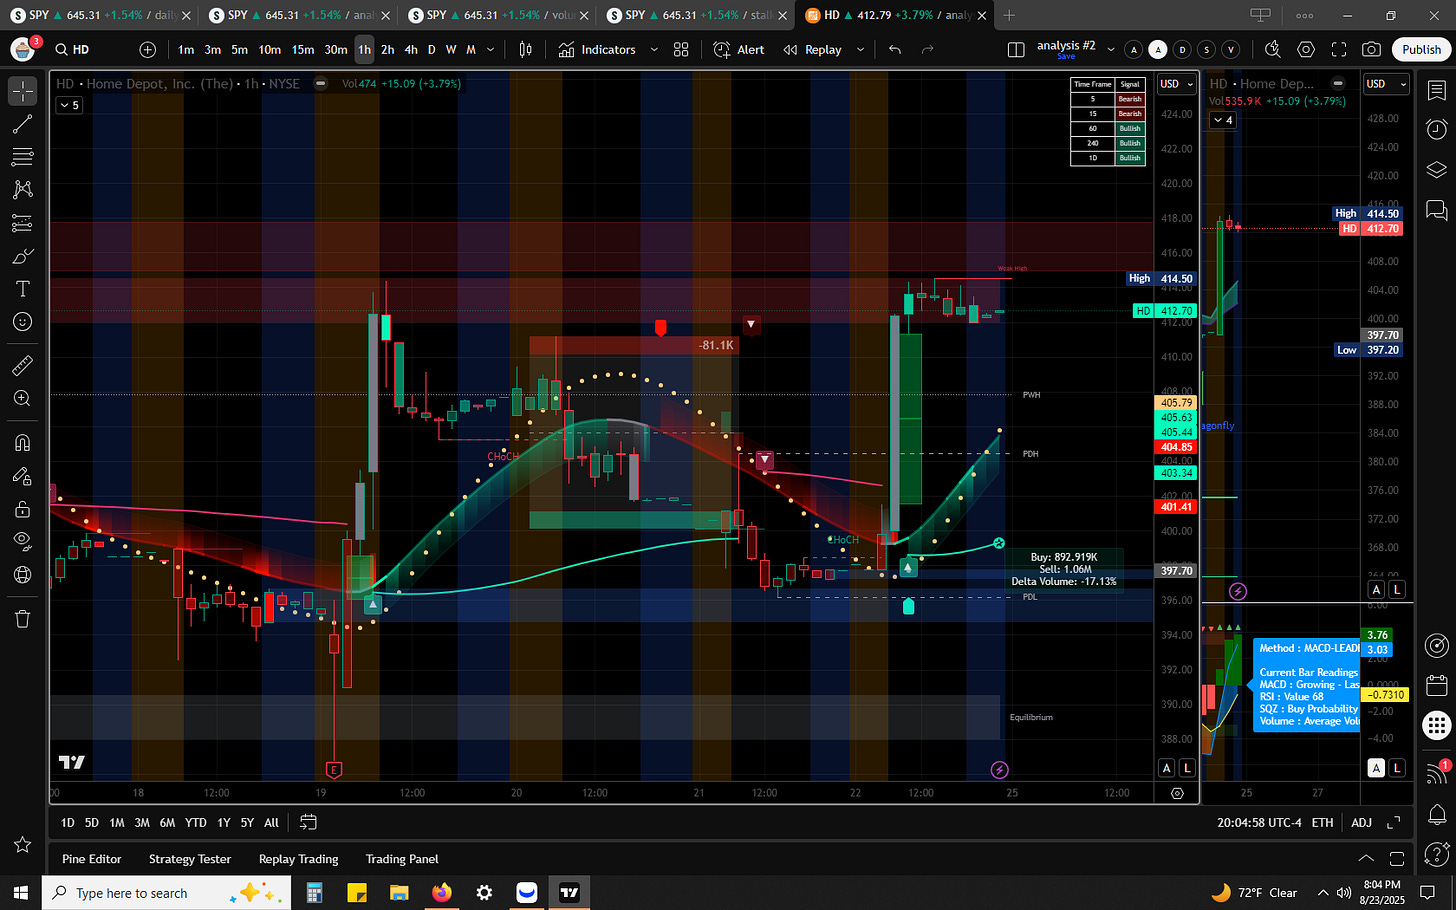Open the alerts clock panel
1456x910 pixels.
[1437, 129]
